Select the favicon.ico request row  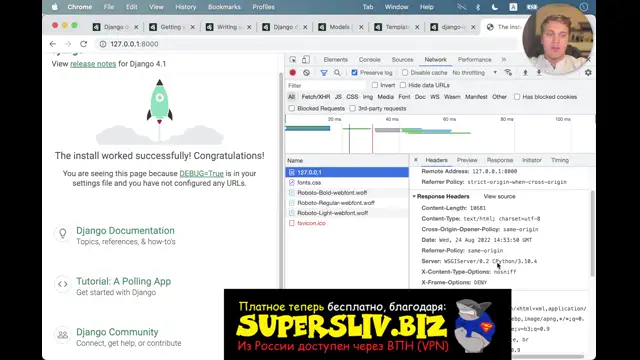[347, 223]
